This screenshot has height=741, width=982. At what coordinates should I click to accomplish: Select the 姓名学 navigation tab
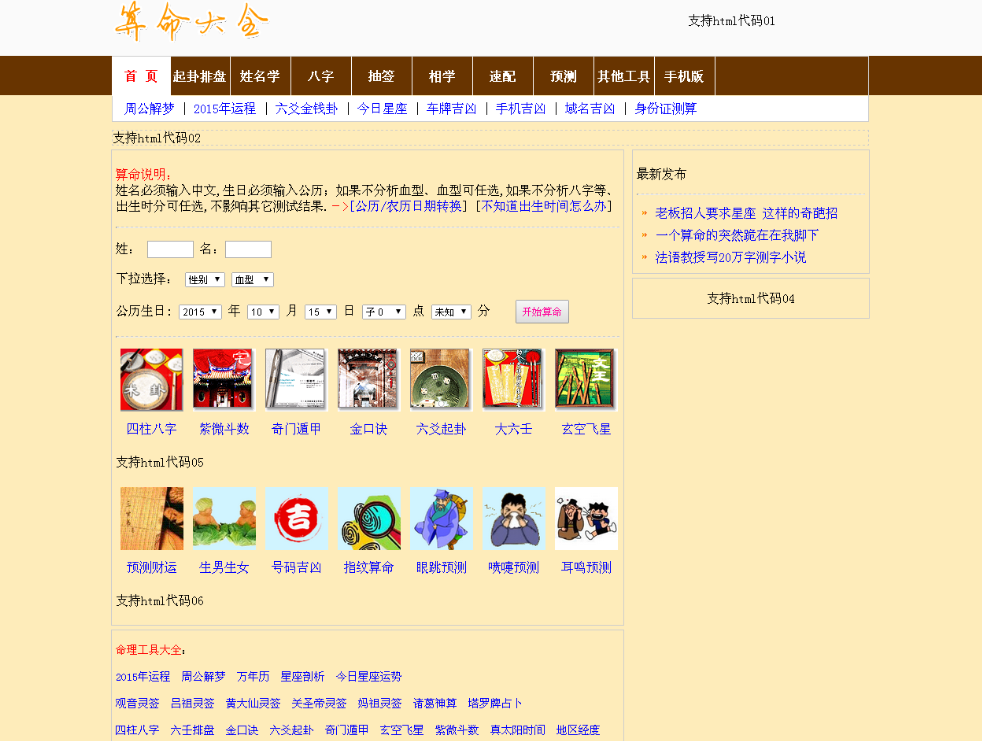tap(260, 76)
